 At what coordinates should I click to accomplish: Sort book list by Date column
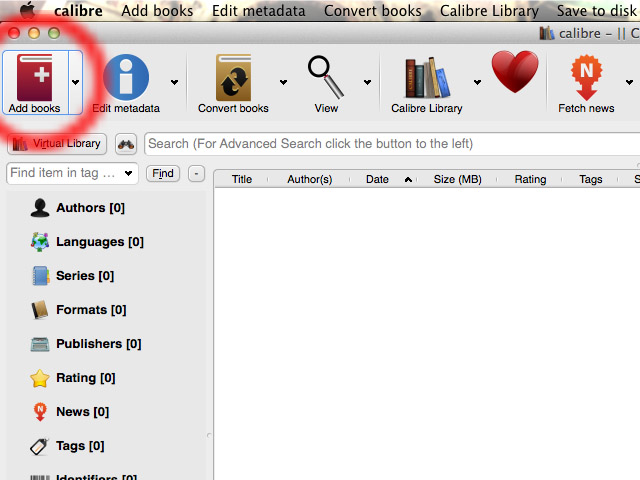click(377, 180)
